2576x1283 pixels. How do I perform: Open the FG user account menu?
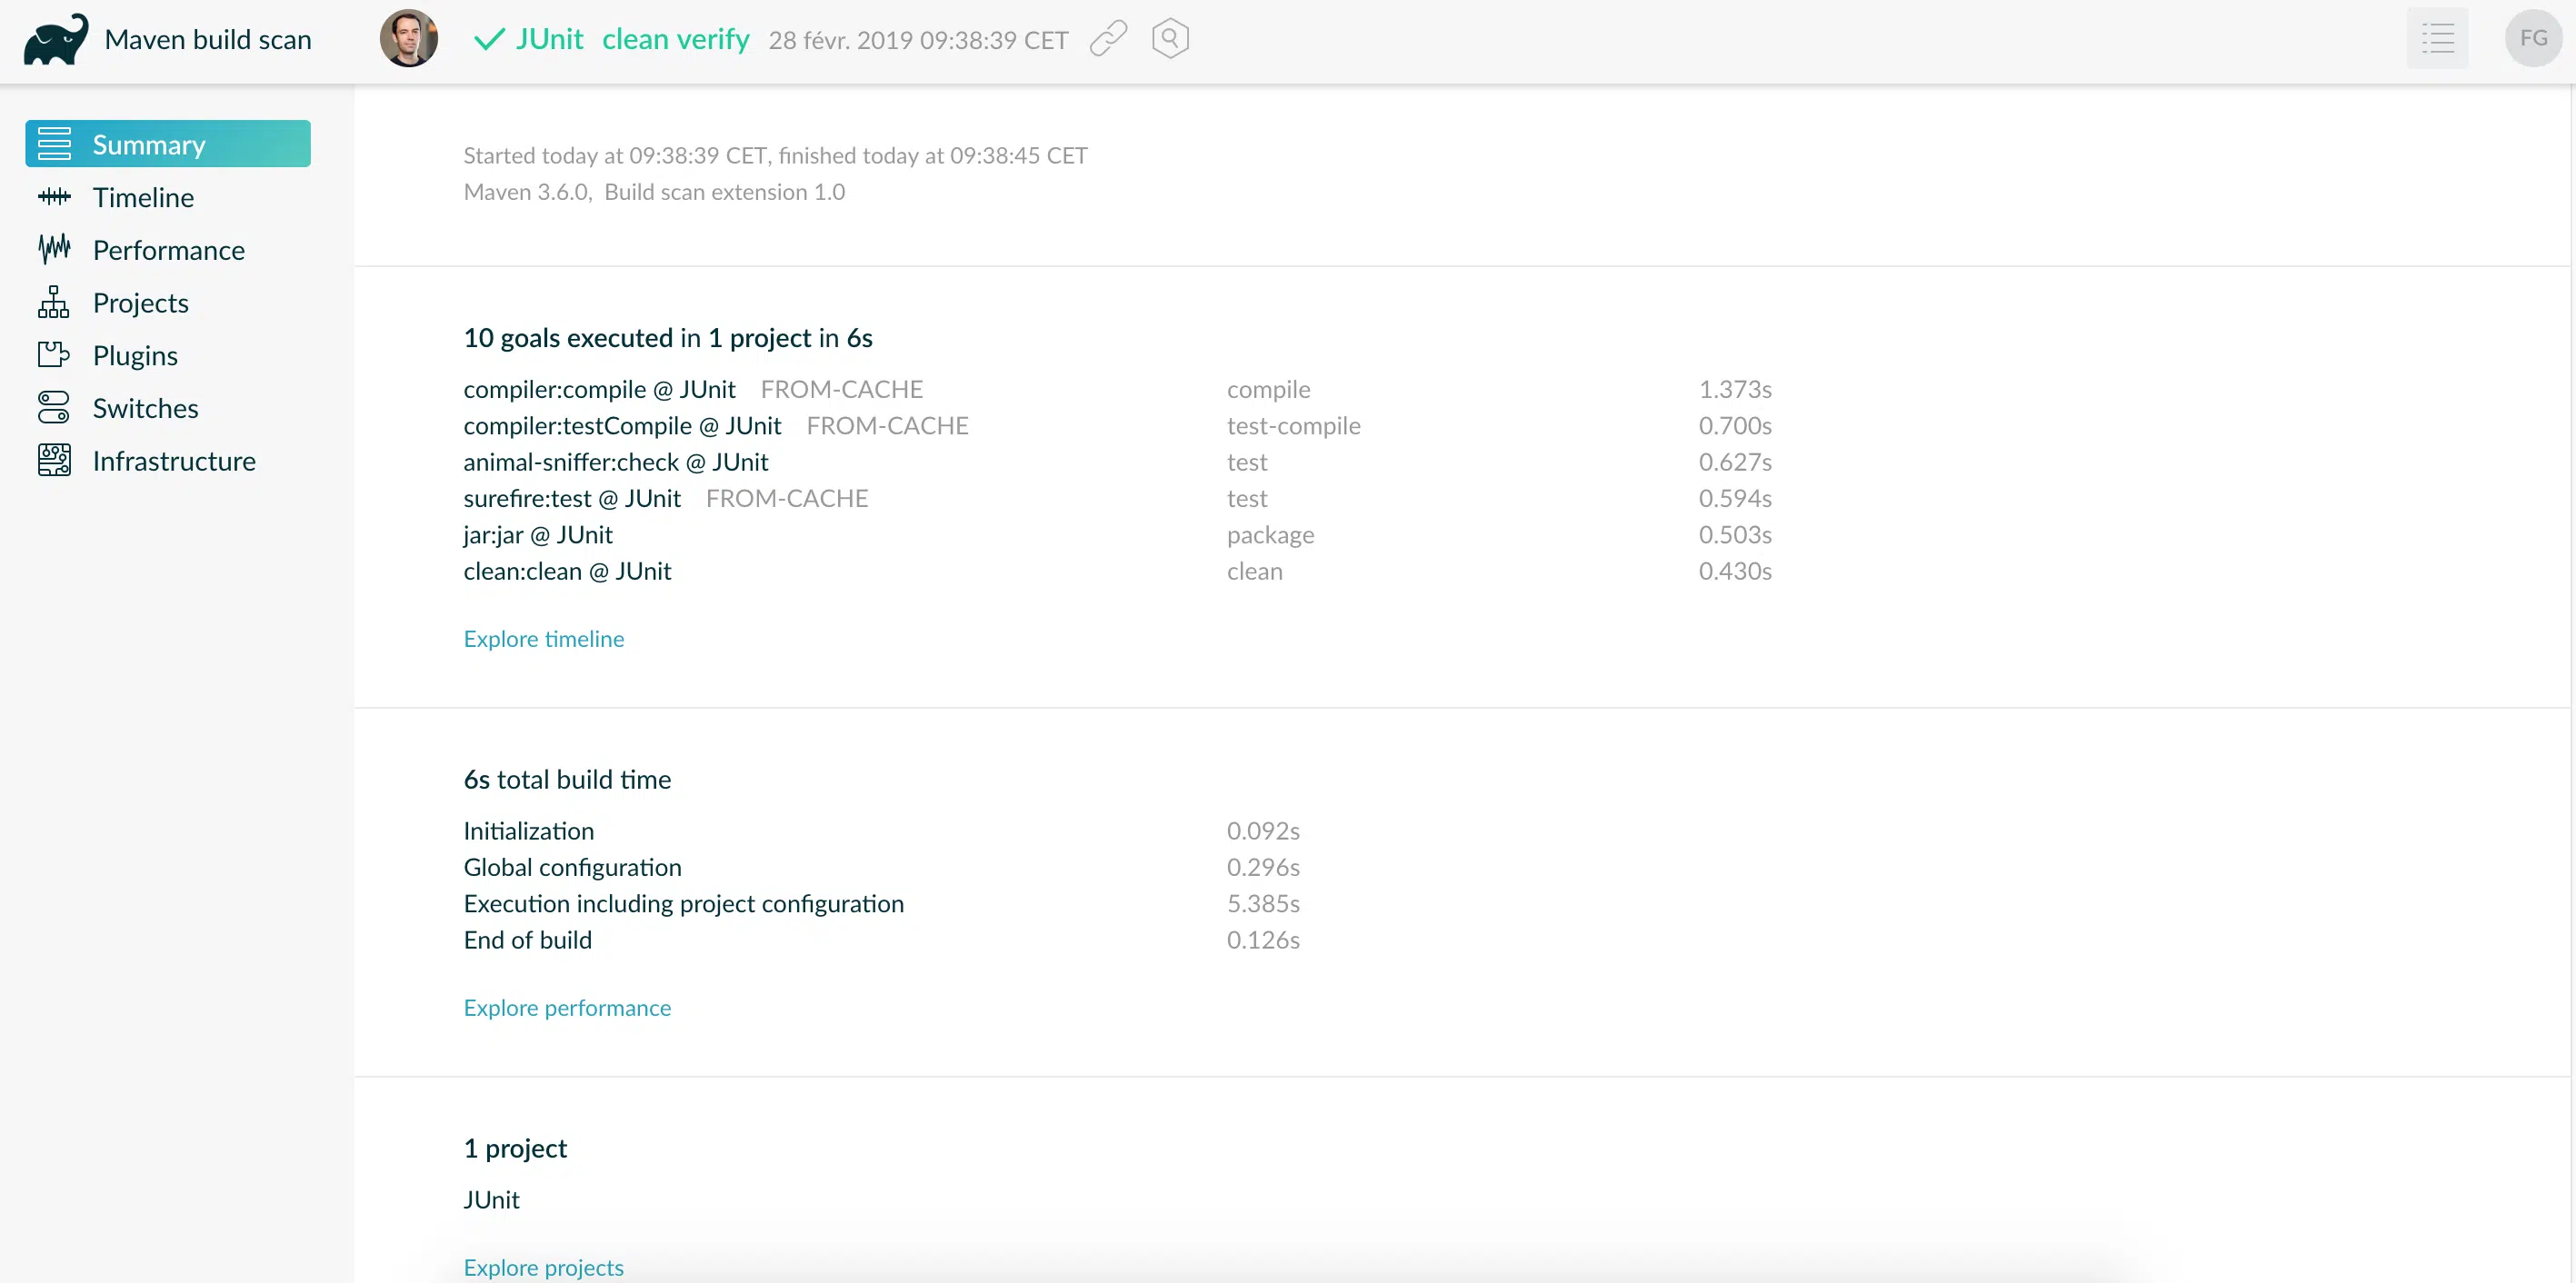click(2534, 39)
